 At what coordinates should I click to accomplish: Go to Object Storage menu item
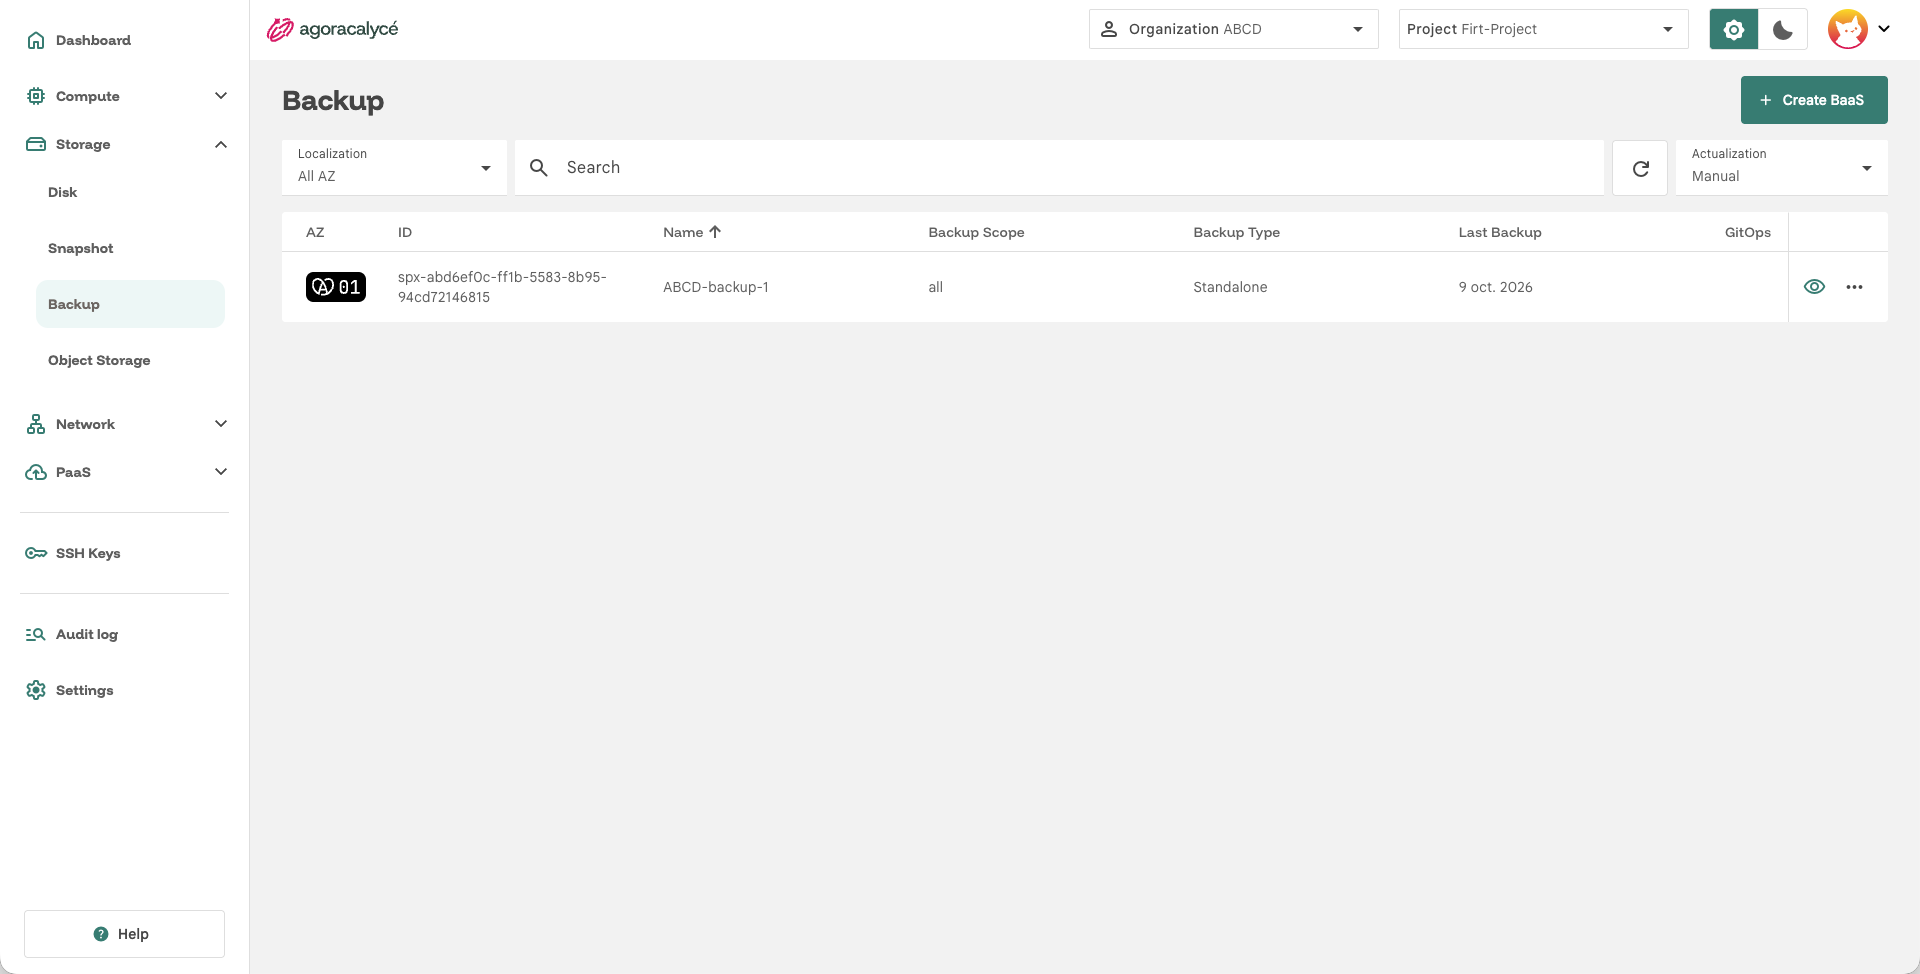130,360
